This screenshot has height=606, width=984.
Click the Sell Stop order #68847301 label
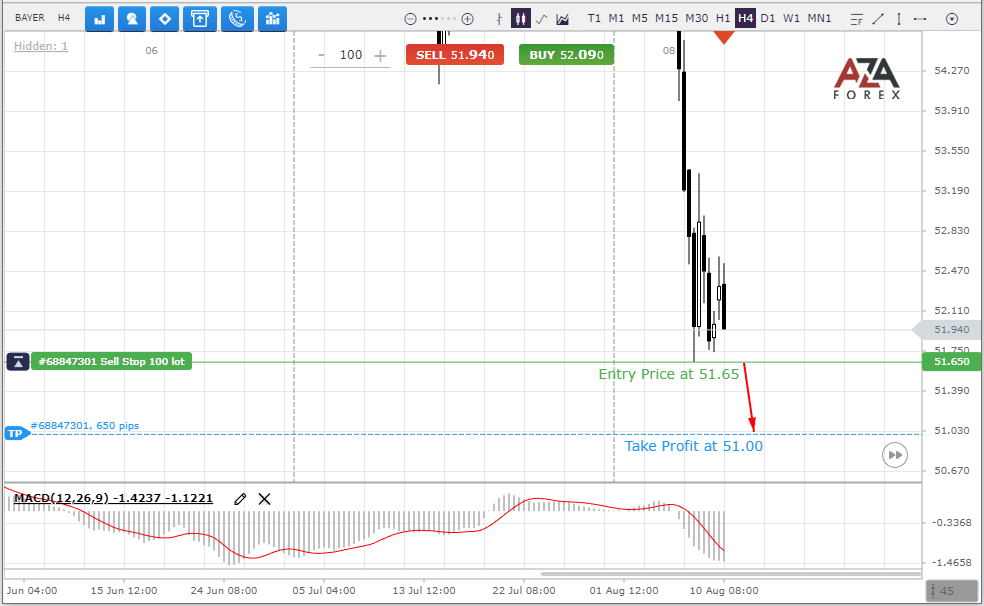pos(111,361)
